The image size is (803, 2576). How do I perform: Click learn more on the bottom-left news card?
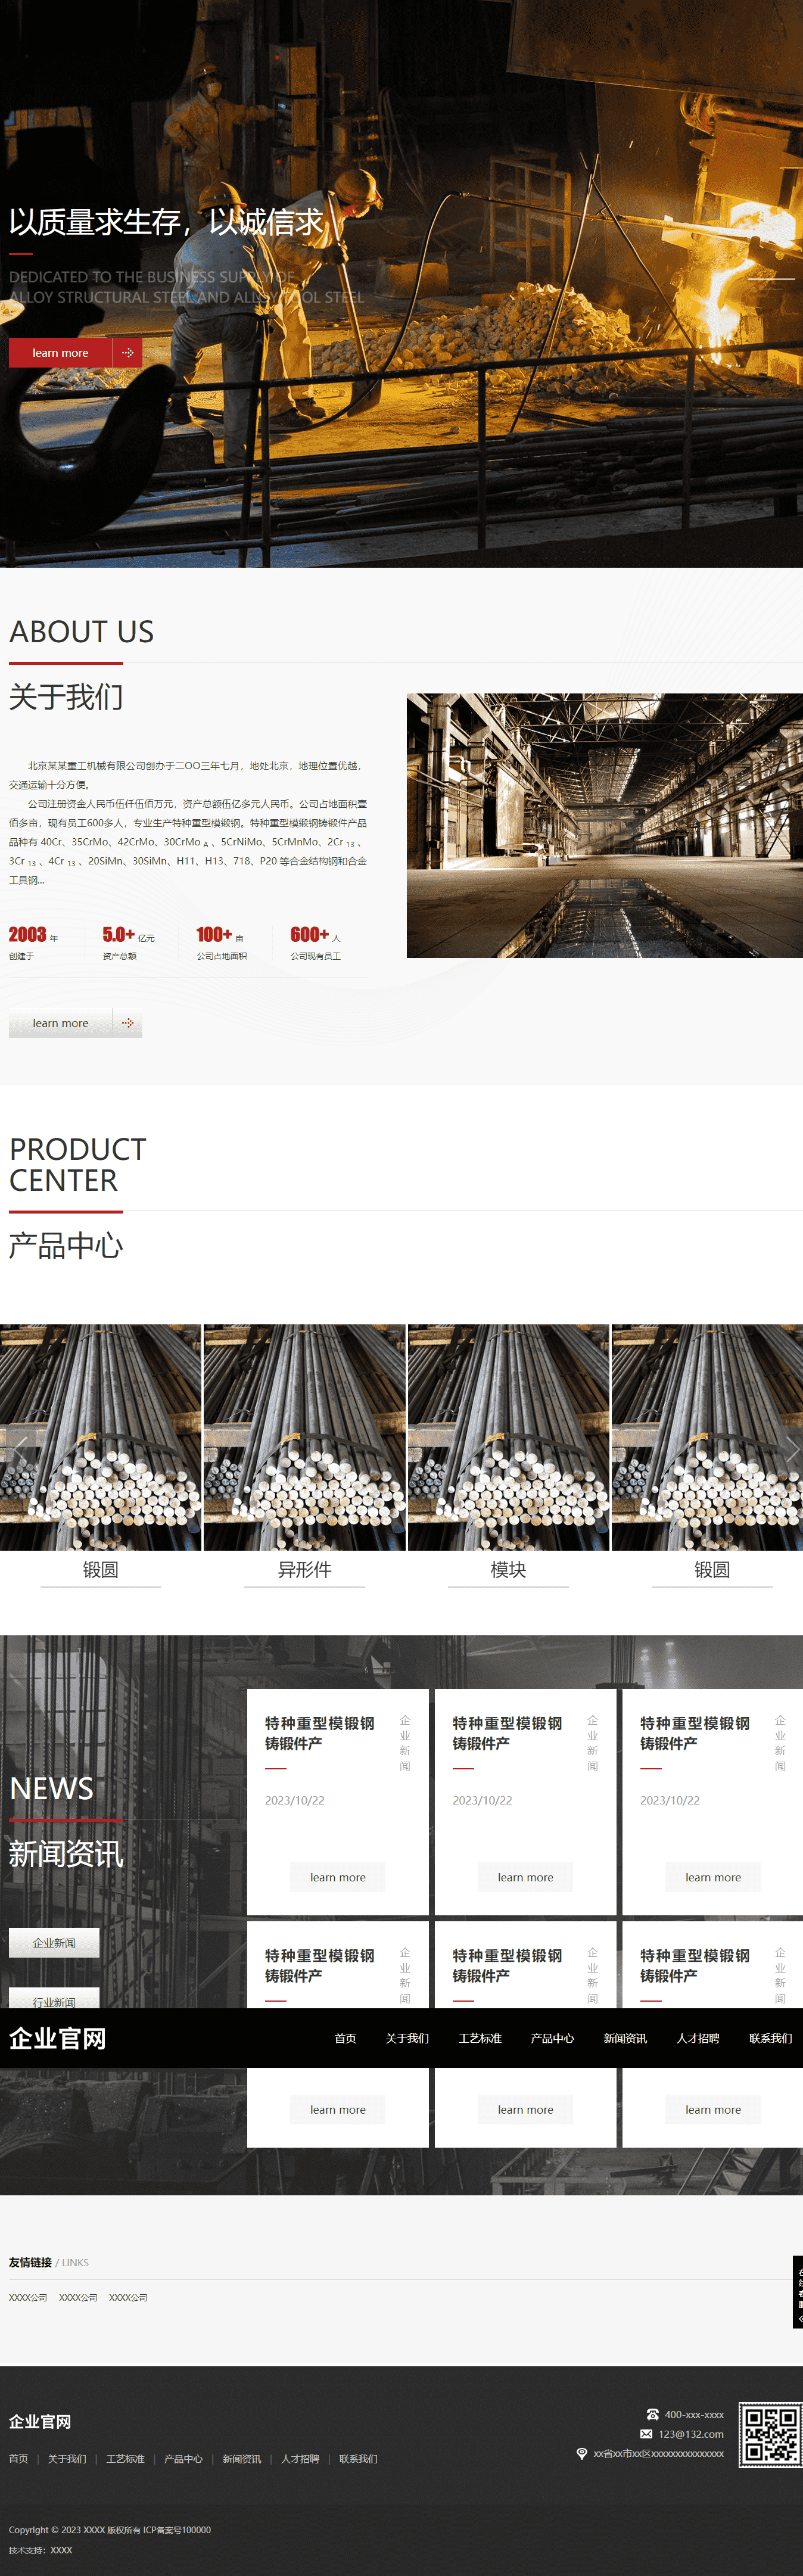pyautogui.click(x=338, y=2109)
